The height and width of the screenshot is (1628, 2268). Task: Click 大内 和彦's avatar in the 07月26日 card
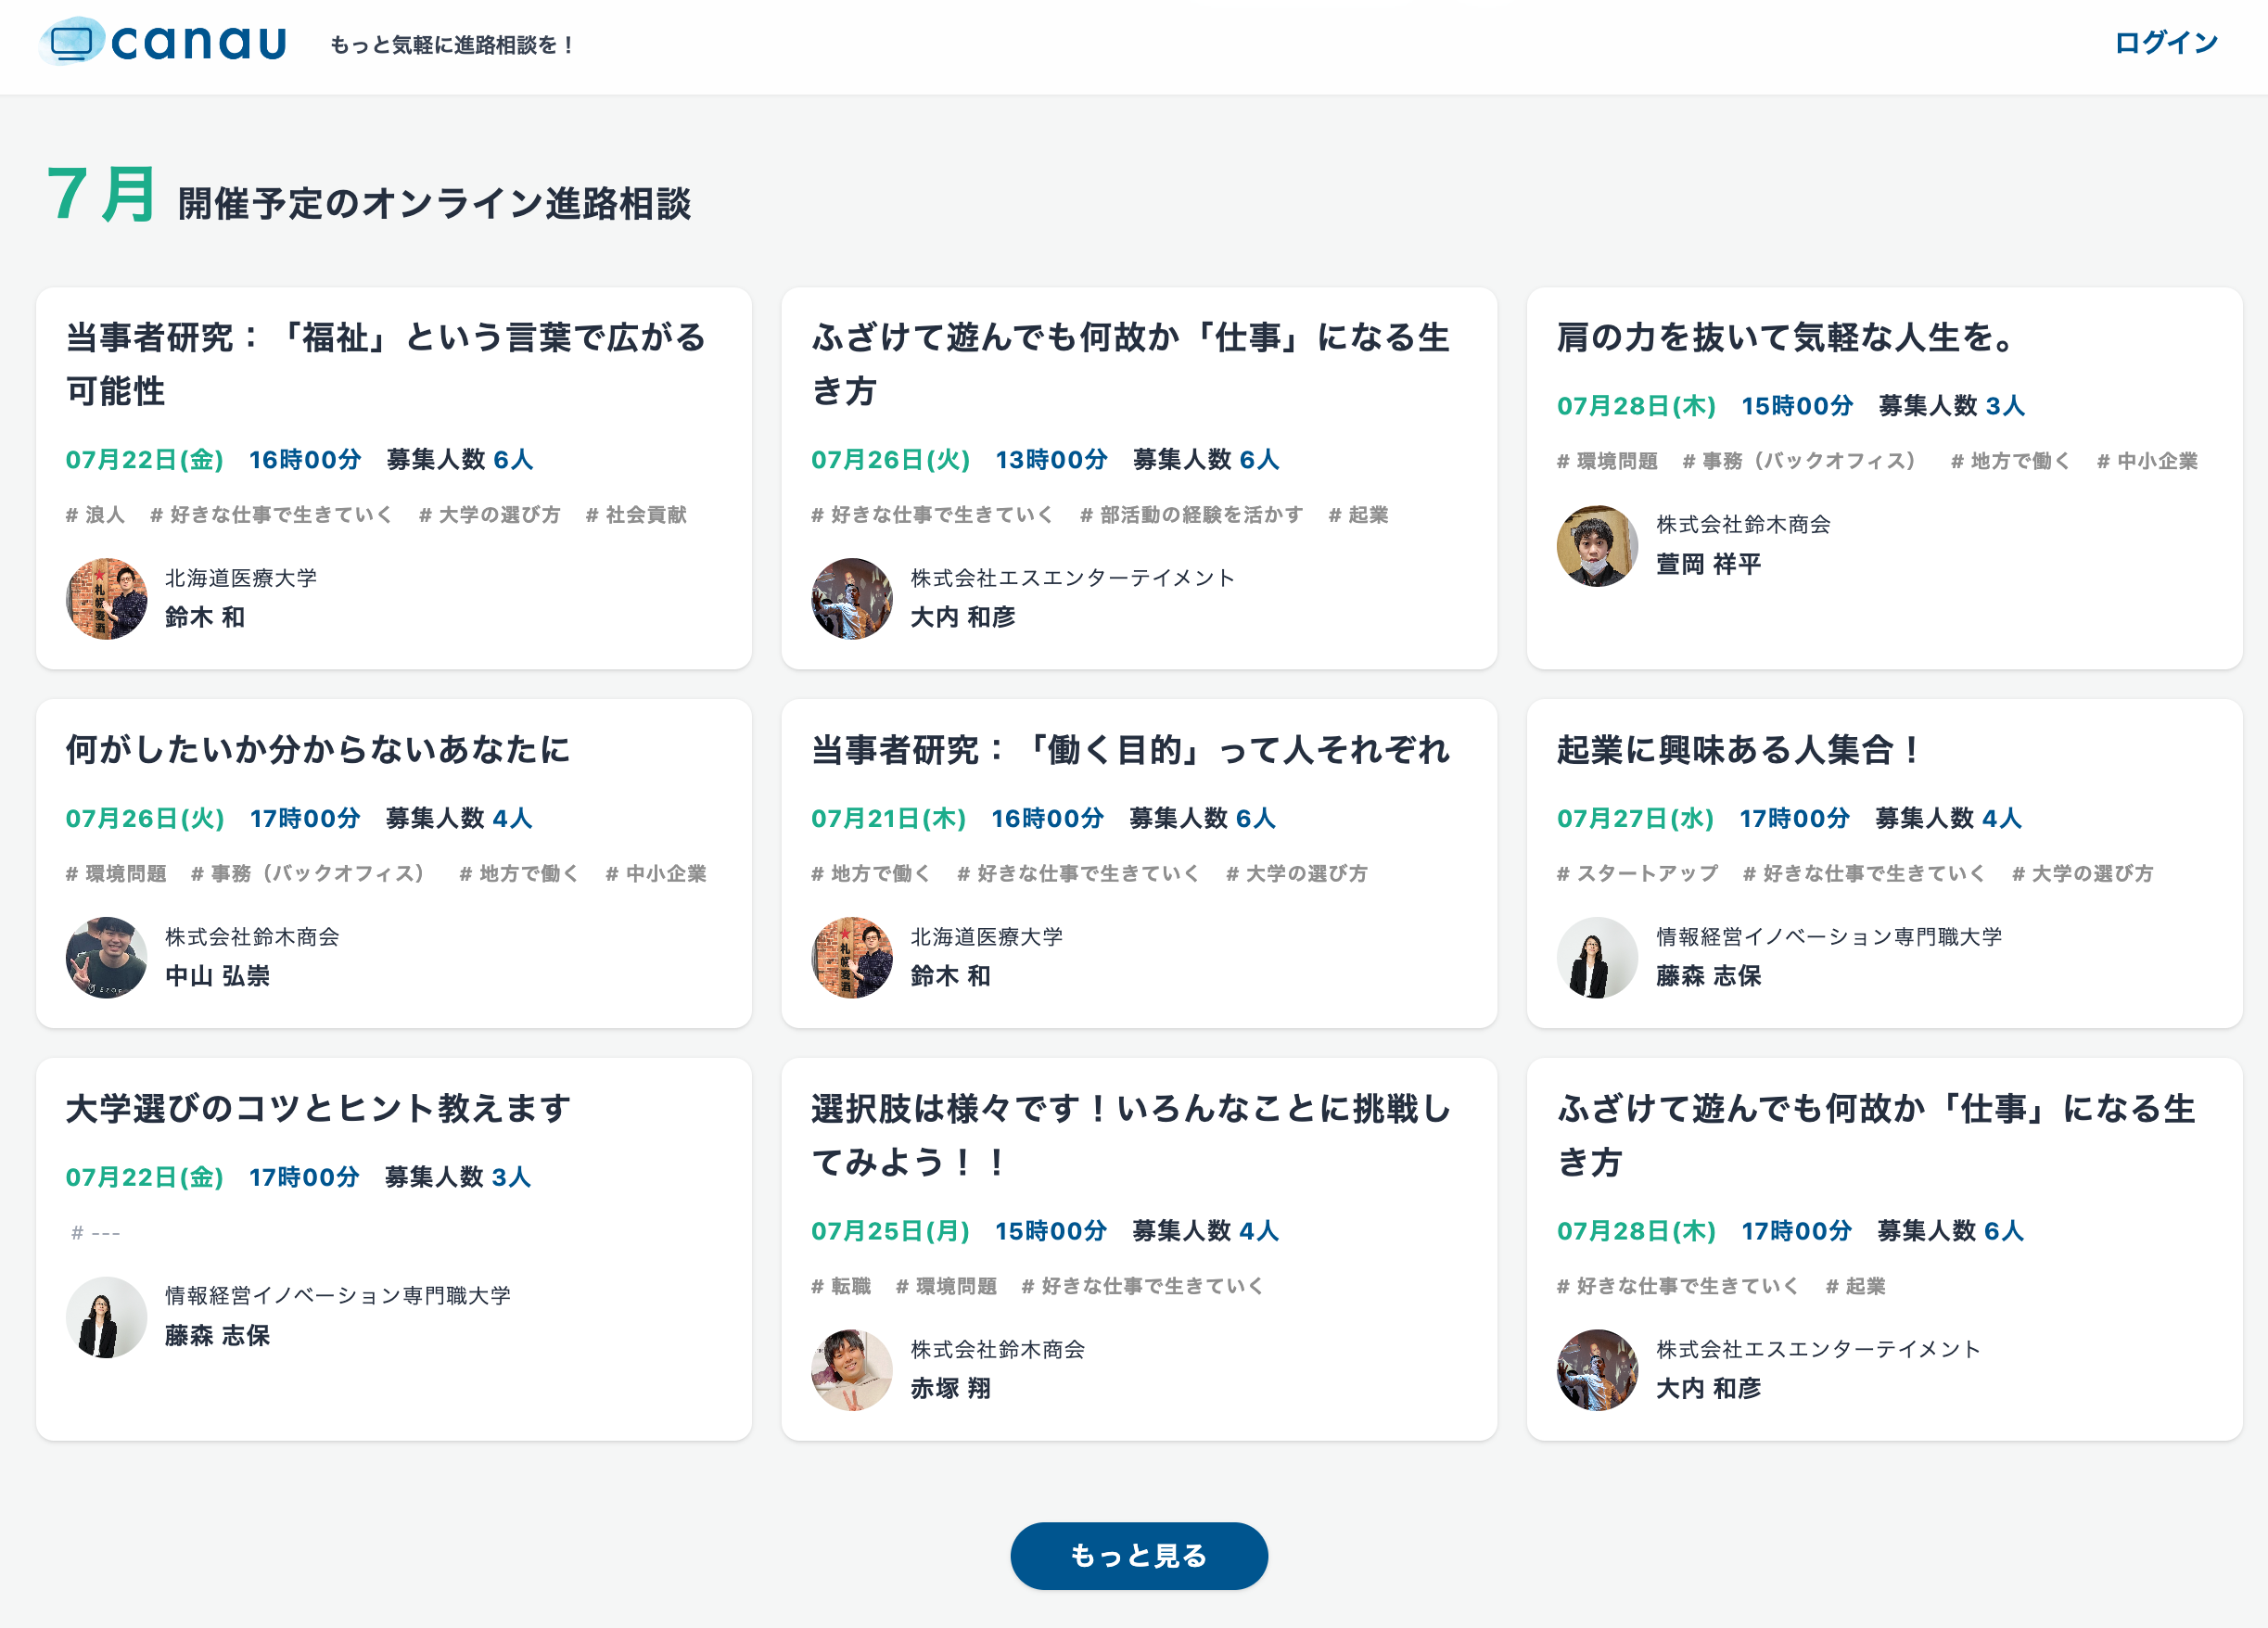click(x=851, y=598)
